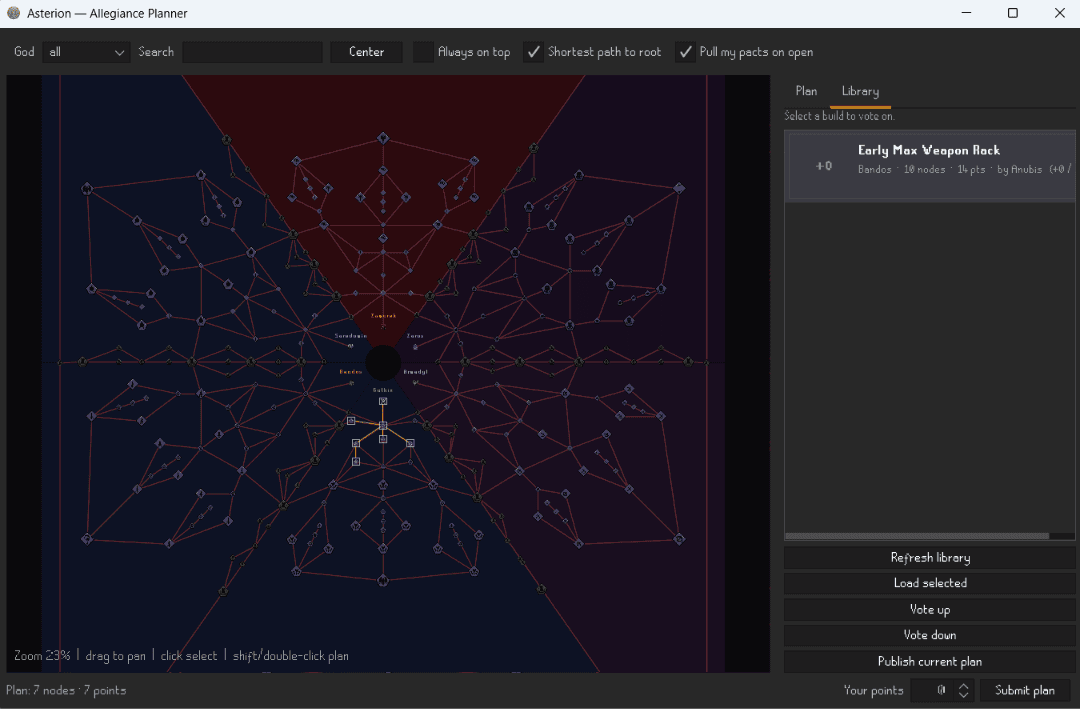Click the black root circle in the graph
The width and height of the screenshot is (1080, 709).
pos(383,362)
